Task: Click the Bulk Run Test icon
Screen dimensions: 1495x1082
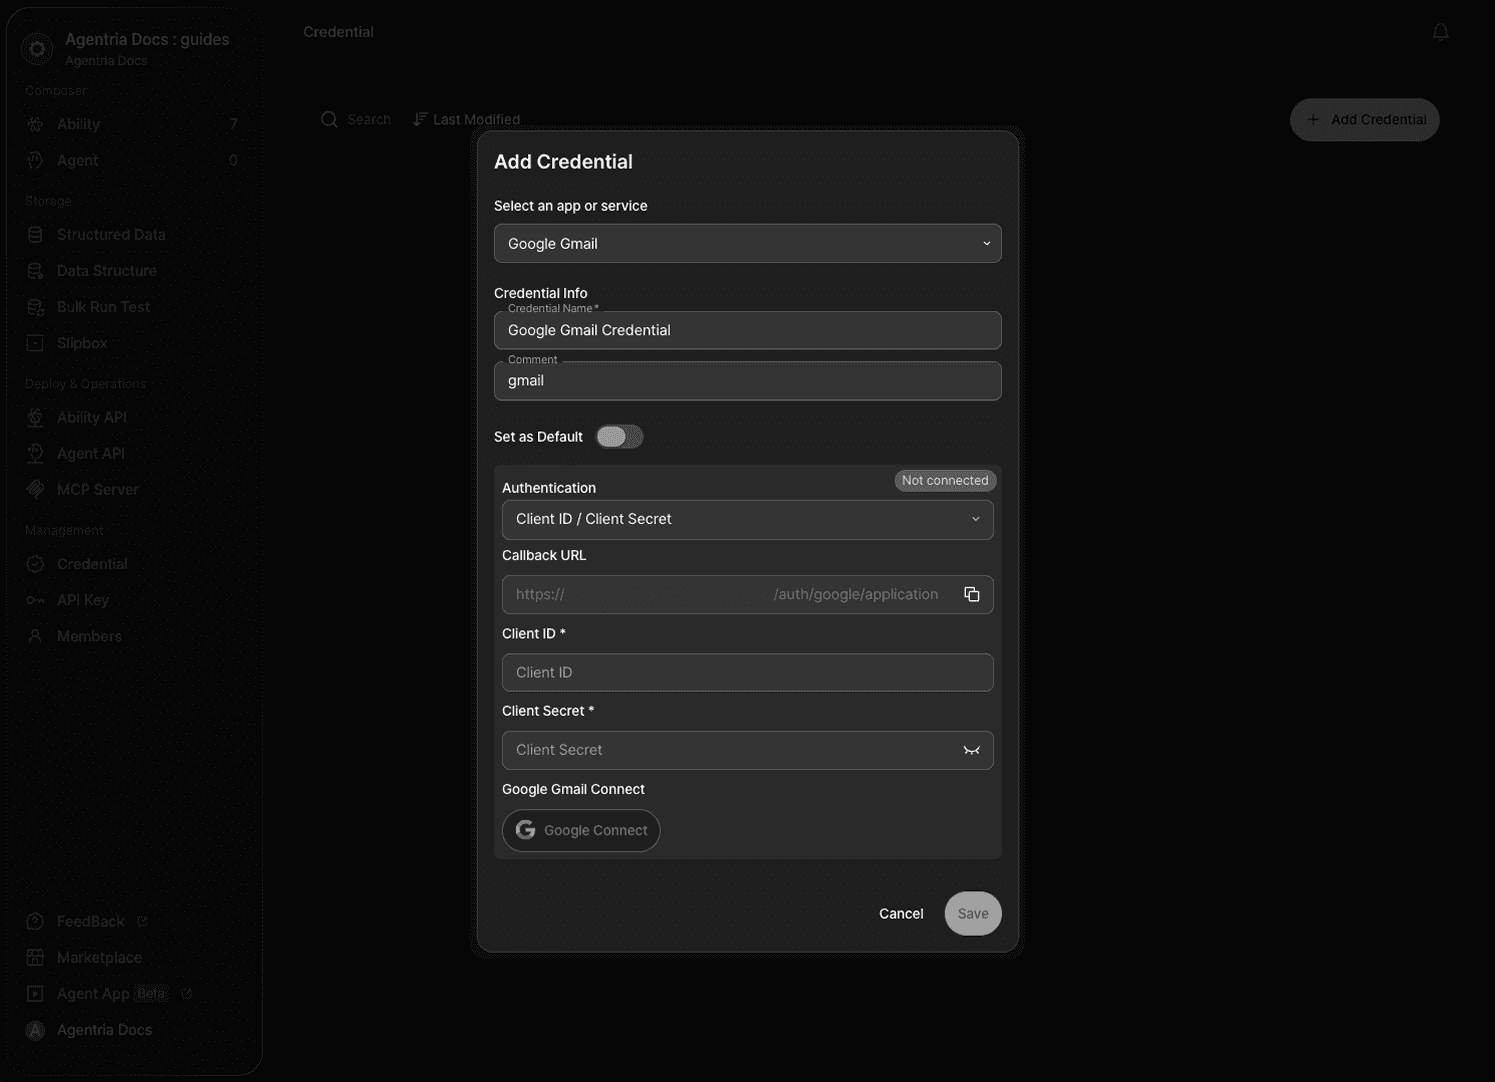Action: tap(35, 306)
